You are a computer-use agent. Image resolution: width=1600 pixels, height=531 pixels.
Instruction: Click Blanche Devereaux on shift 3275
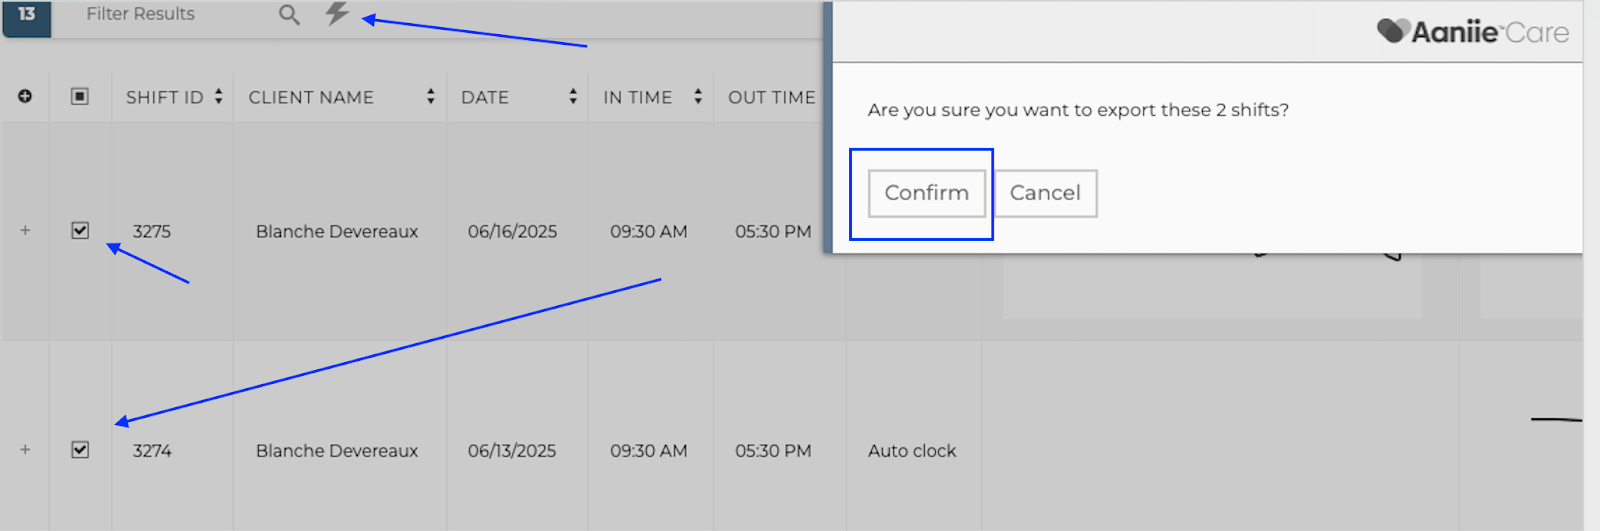click(x=337, y=231)
